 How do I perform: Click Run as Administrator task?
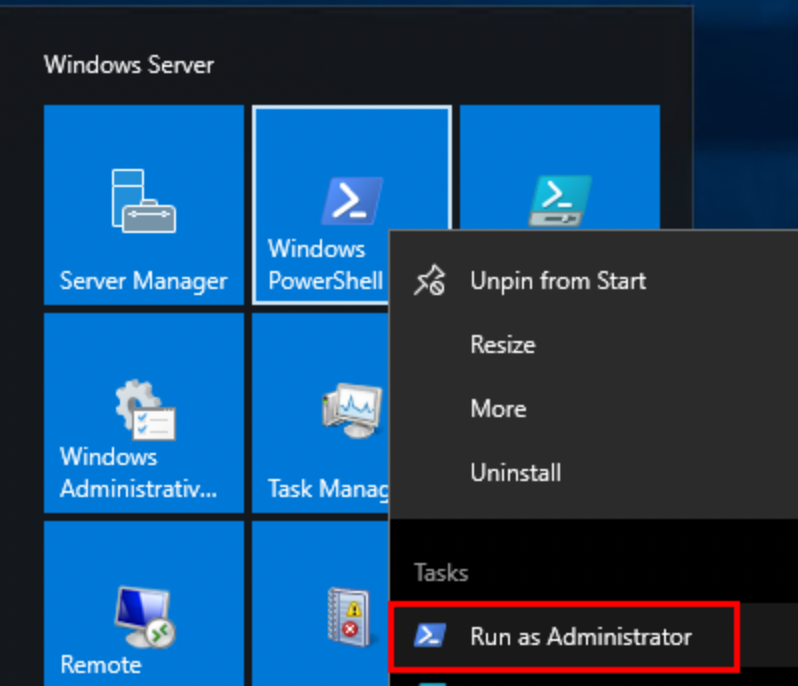click(x=593, y=636)
